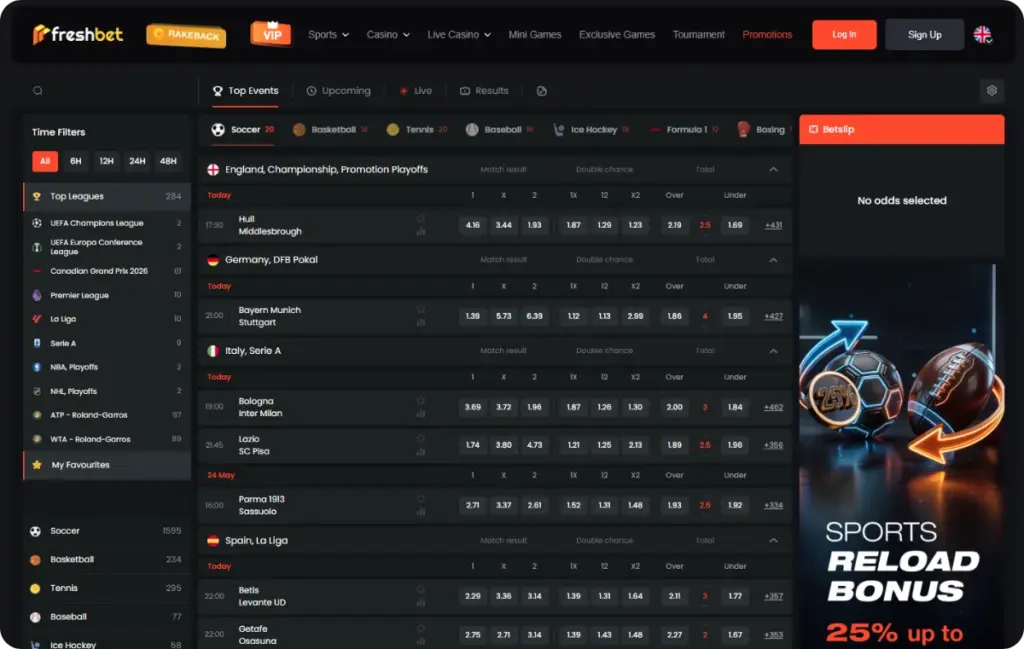
Task: Collapse England Championship Promotion Playoffs section
Action: [x=773, y=170]
